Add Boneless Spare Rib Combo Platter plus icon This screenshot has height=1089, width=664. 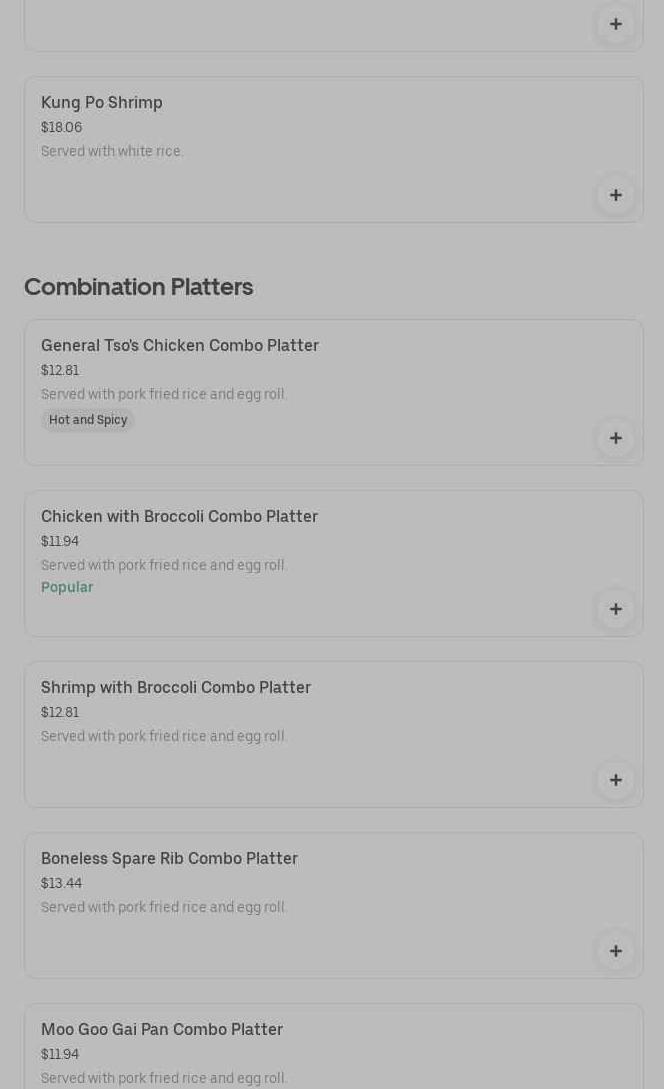click(615, 951)
